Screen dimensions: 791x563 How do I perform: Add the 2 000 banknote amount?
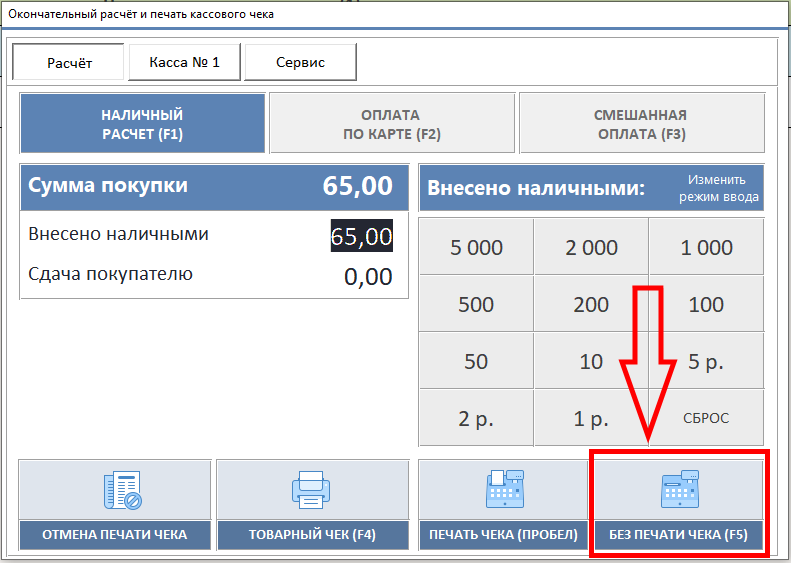click(591, 248)
